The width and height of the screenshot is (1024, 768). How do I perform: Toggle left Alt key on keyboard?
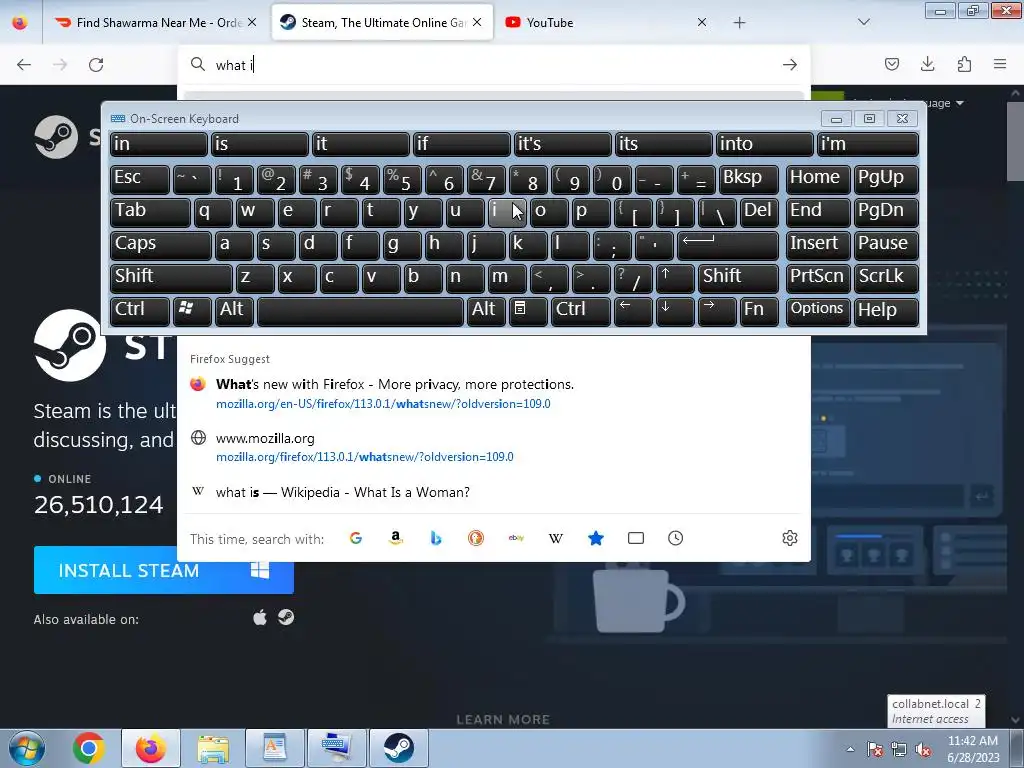(x=234, y=310)
